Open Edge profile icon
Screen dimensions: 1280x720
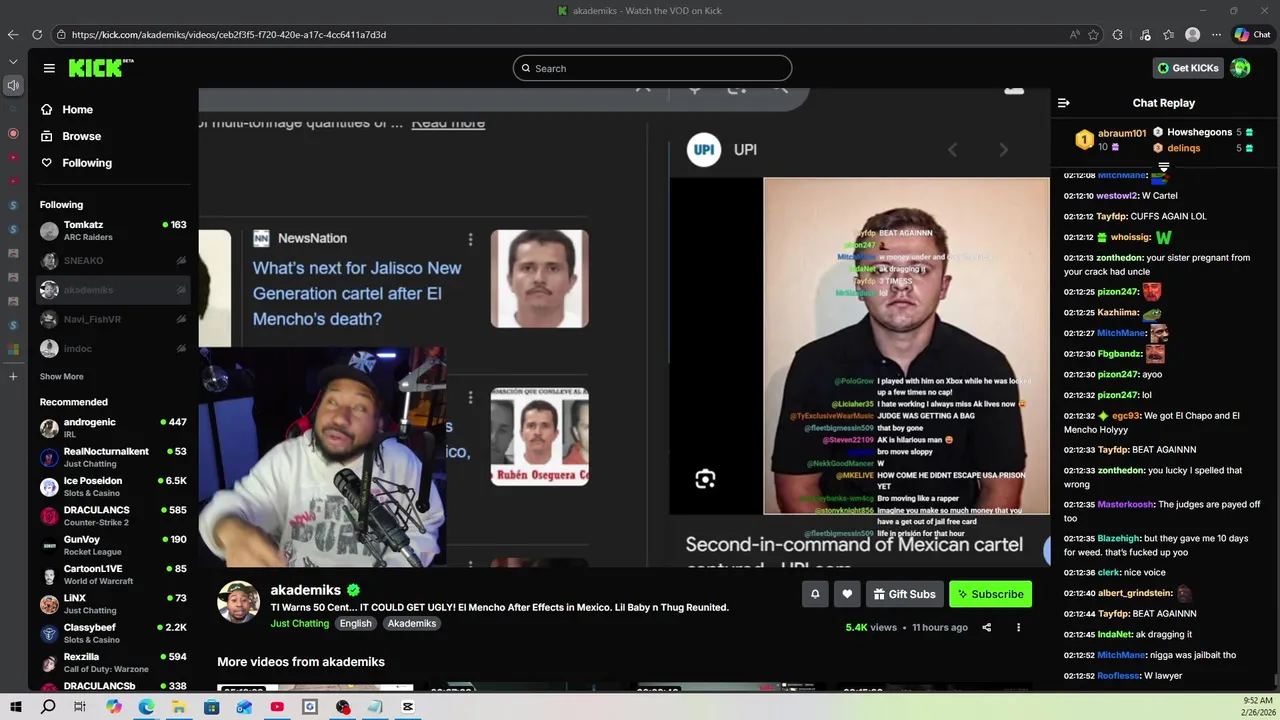coord(1192,34)
